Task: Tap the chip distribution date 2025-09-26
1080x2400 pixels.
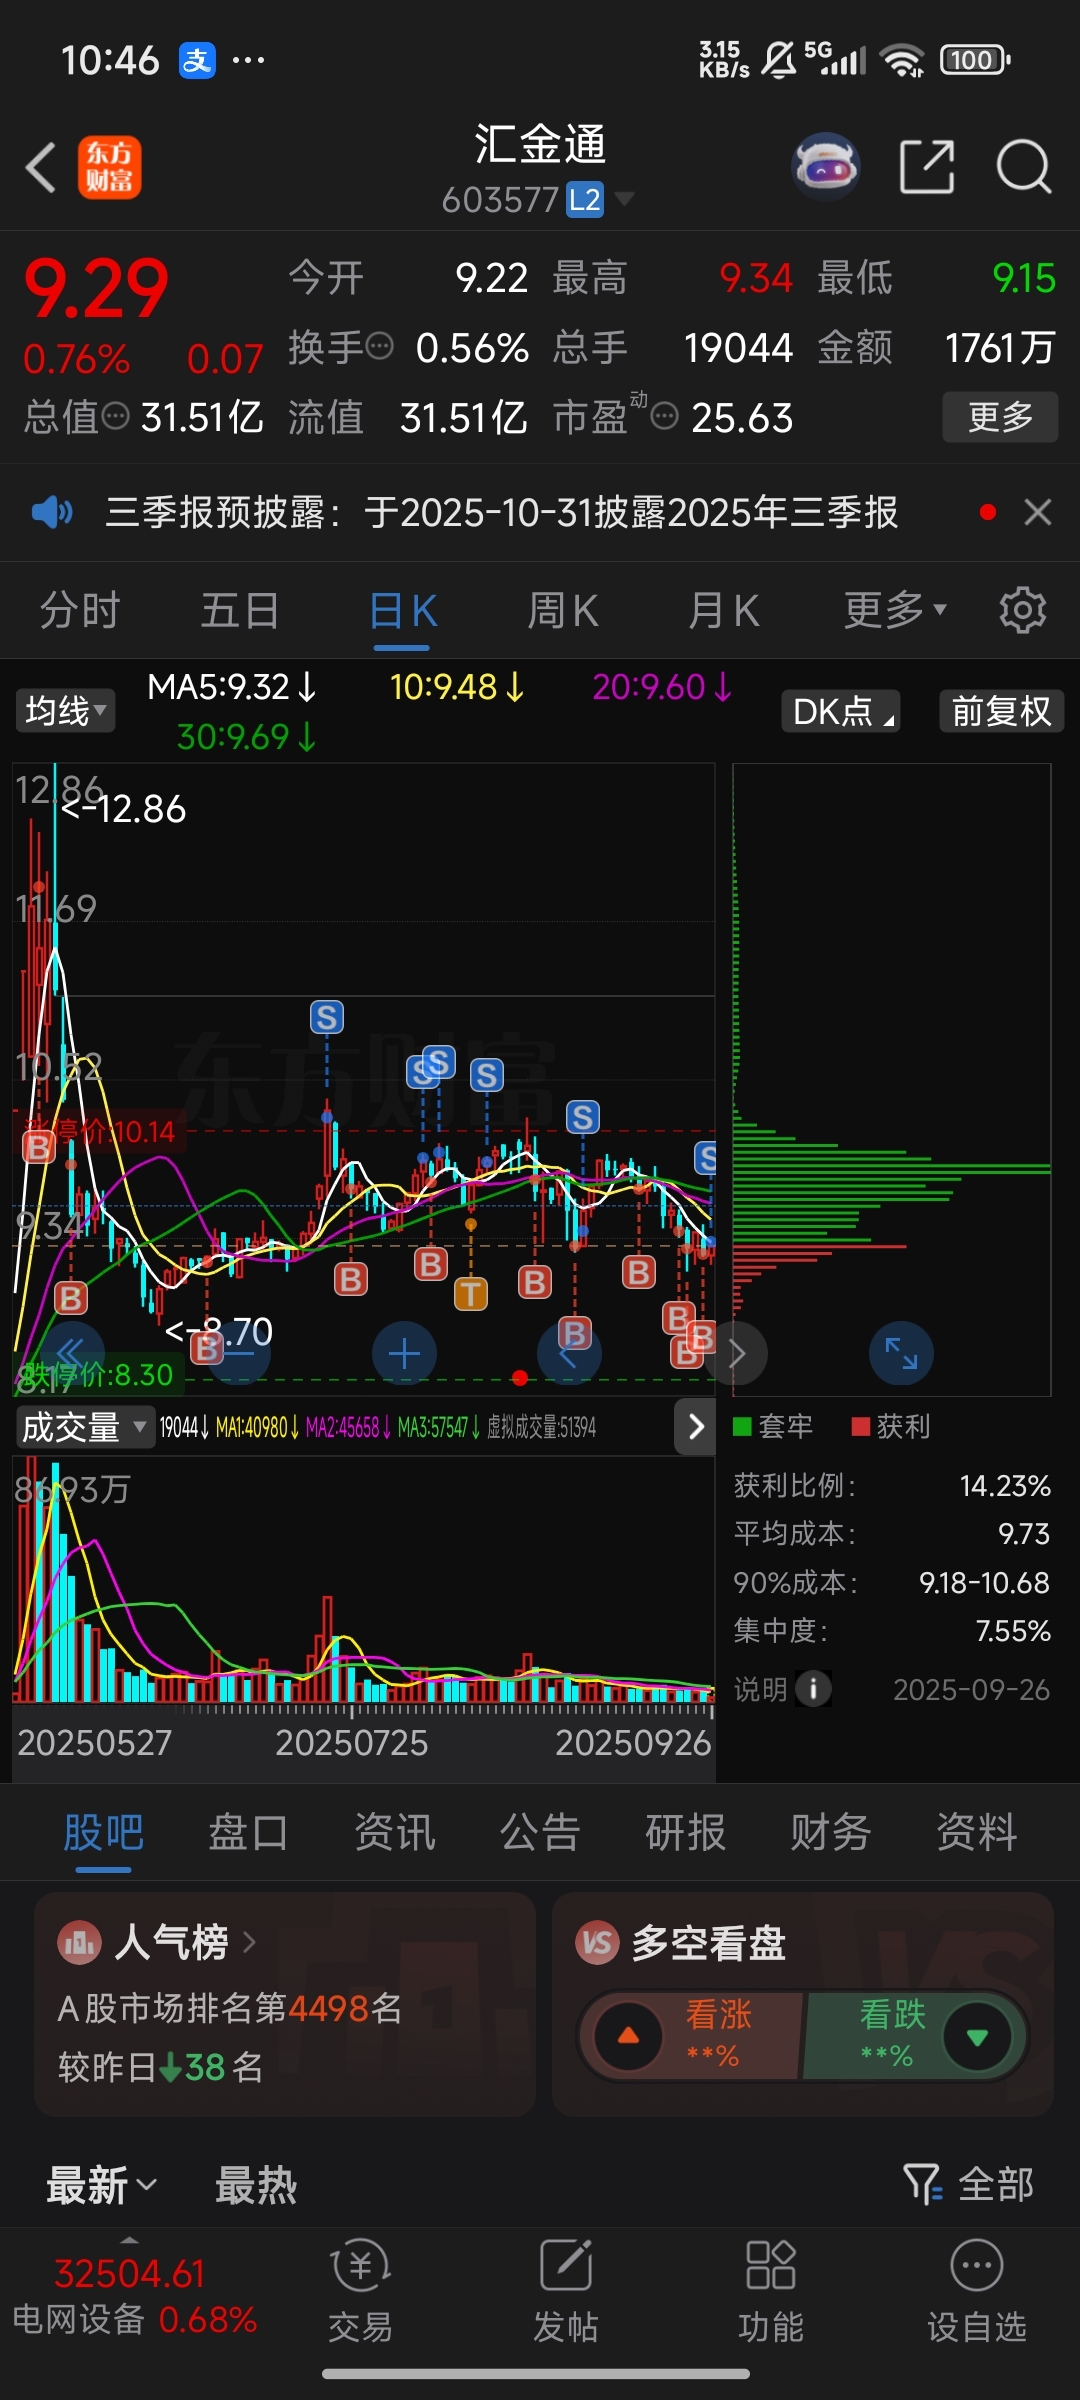Action: click(971, 1689)
